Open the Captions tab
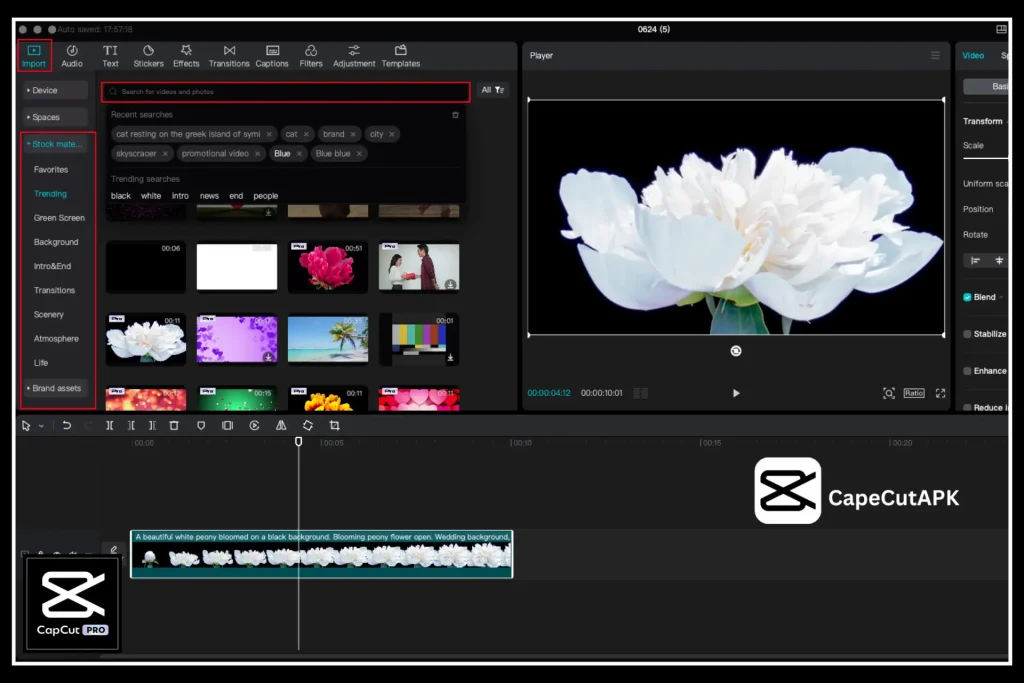Image resolution: width=1024 pixels, height=683 pixels. [x=272, y=56]
